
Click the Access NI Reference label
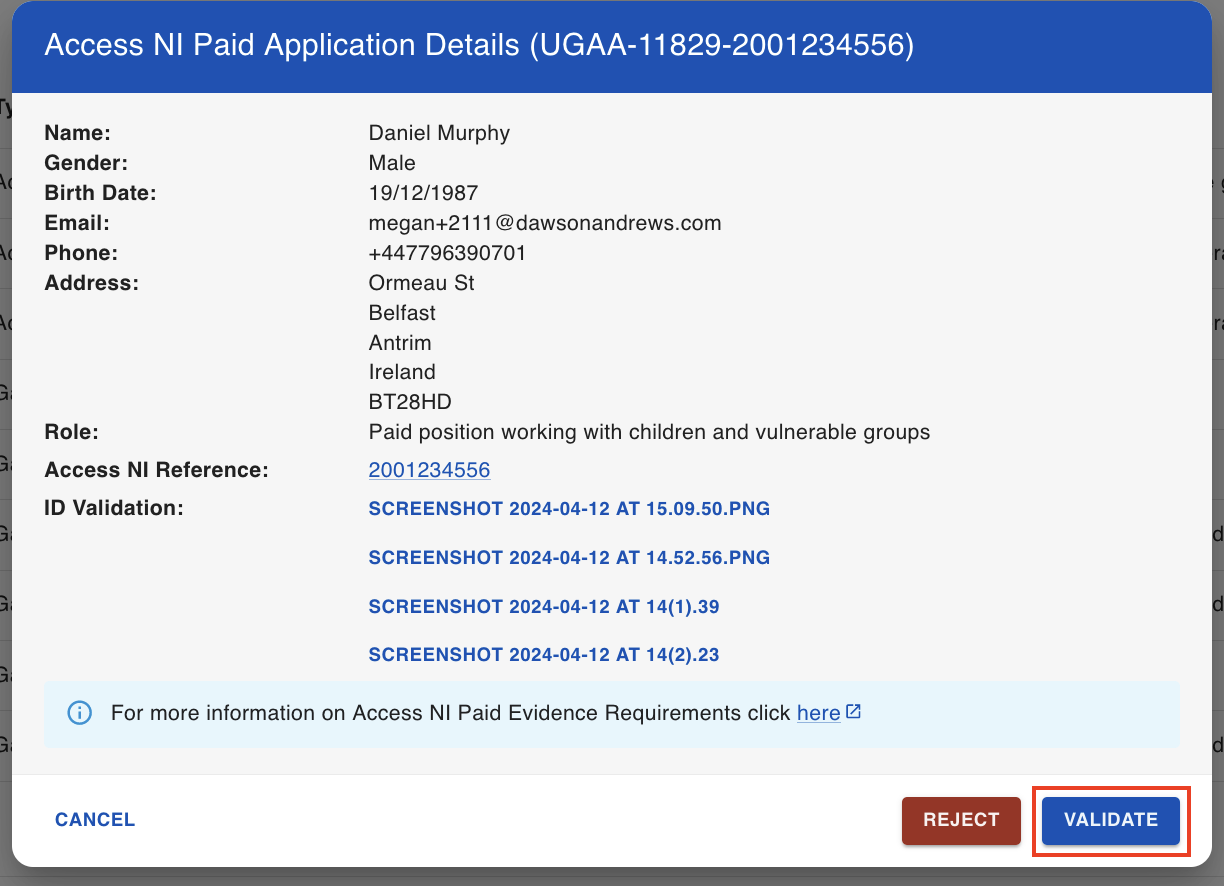(x=157, y=470)
